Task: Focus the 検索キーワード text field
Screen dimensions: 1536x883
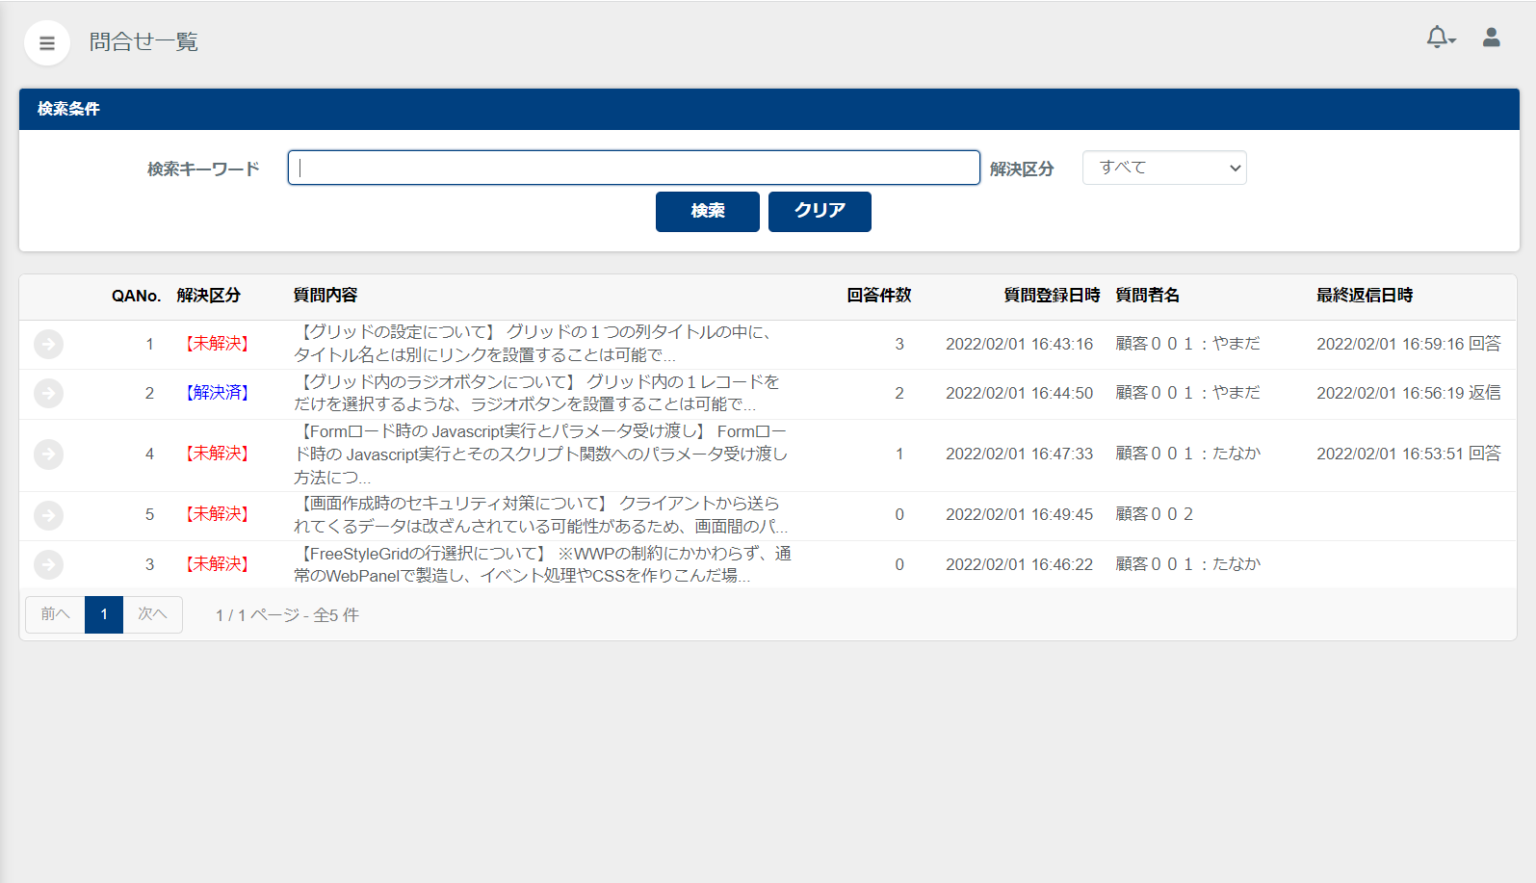Action: coord(633,168)
